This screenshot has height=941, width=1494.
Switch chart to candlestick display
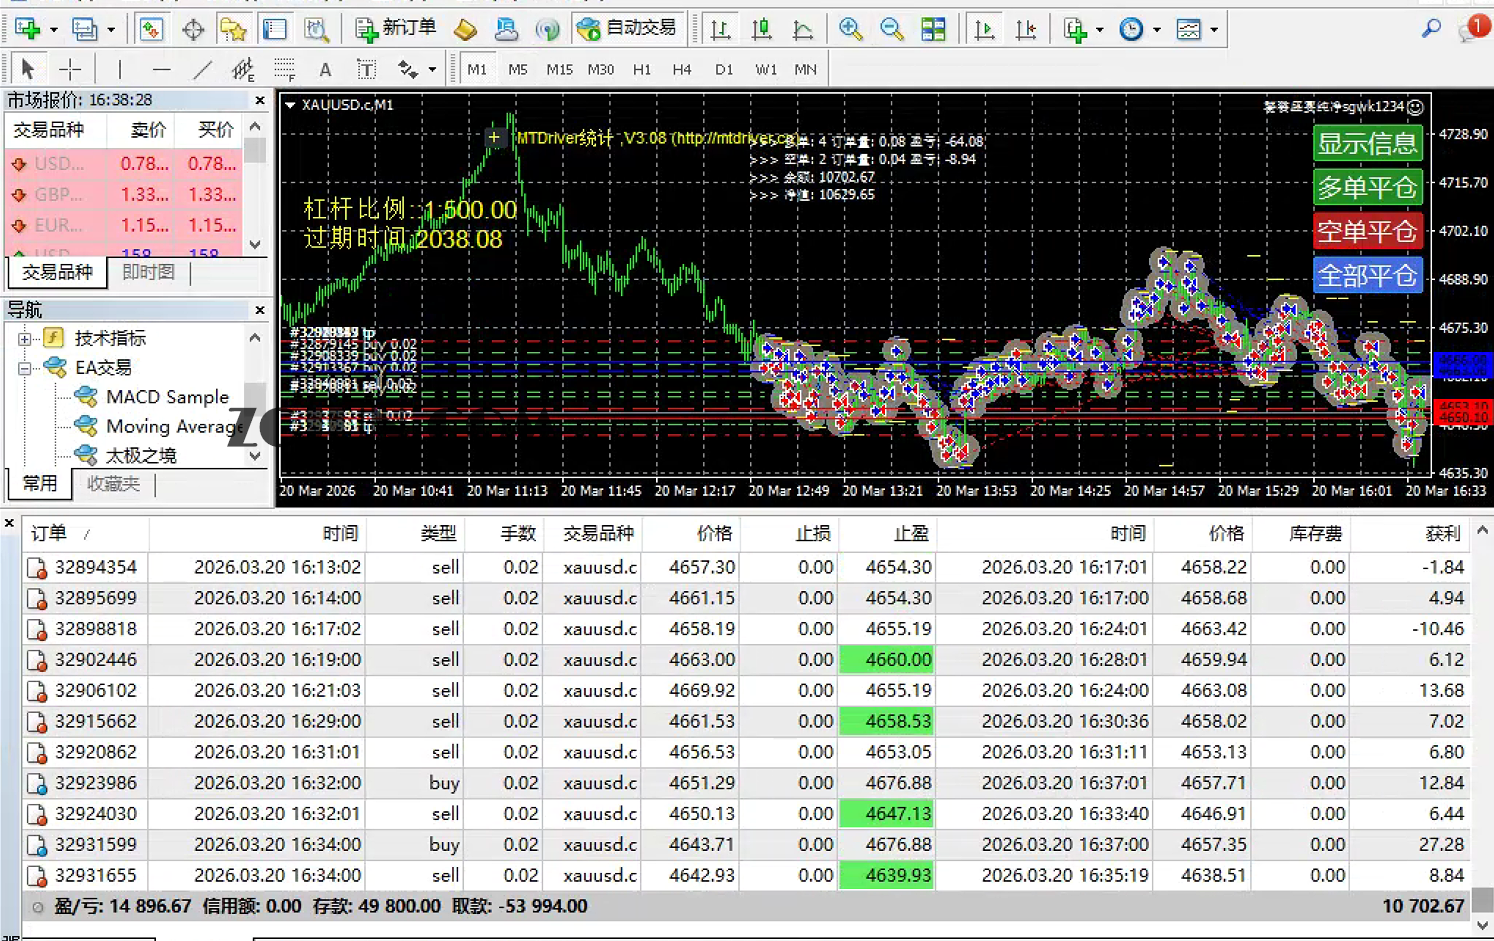pyautogui.click(x=761, y=30)
